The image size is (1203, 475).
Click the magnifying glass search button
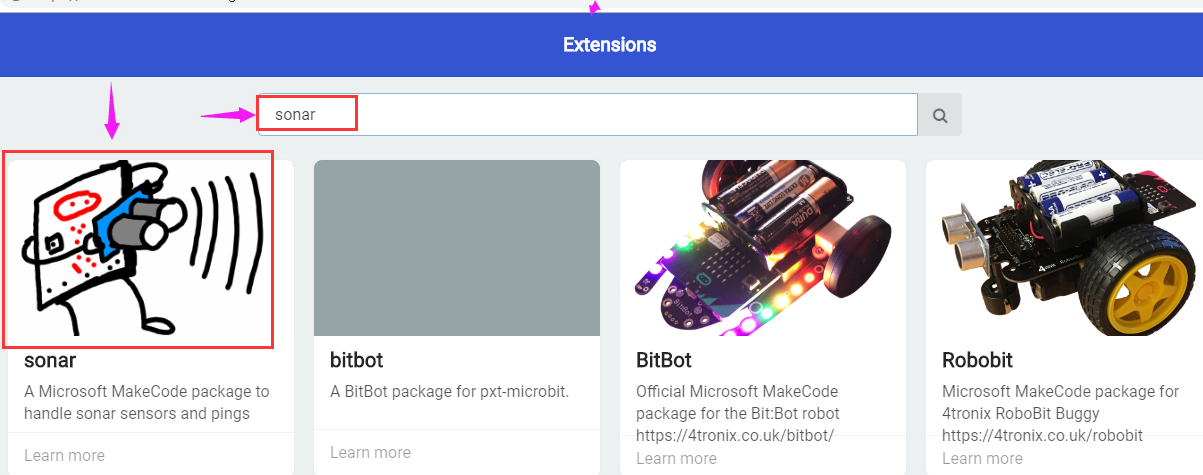pyautogui.click(x=940, y=115)
